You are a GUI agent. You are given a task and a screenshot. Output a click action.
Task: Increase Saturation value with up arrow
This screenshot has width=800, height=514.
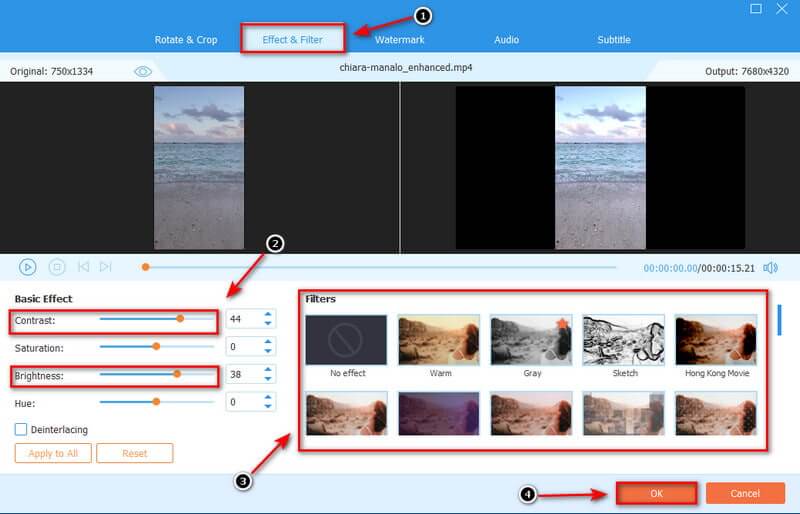(268, 342)
